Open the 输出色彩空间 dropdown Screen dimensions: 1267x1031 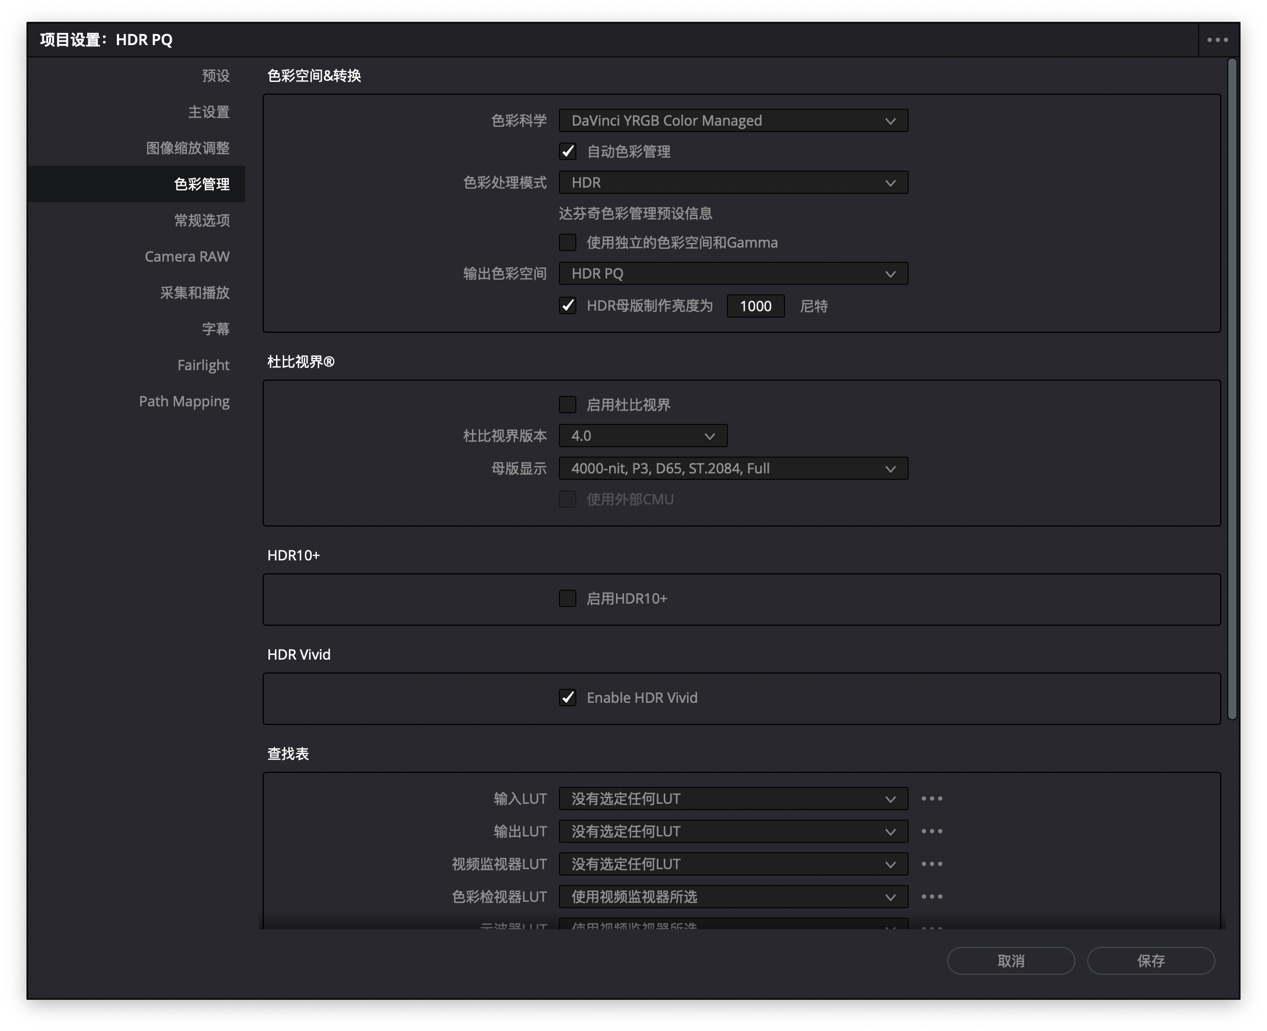pyautogui.click(x=733, y=273)
